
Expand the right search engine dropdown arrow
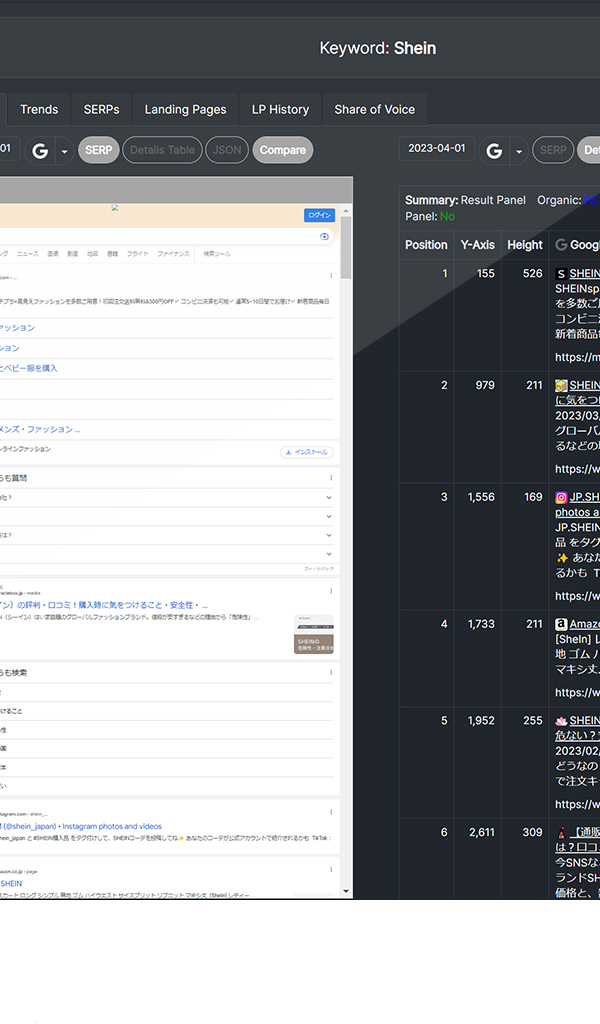[x=518, y=151]
